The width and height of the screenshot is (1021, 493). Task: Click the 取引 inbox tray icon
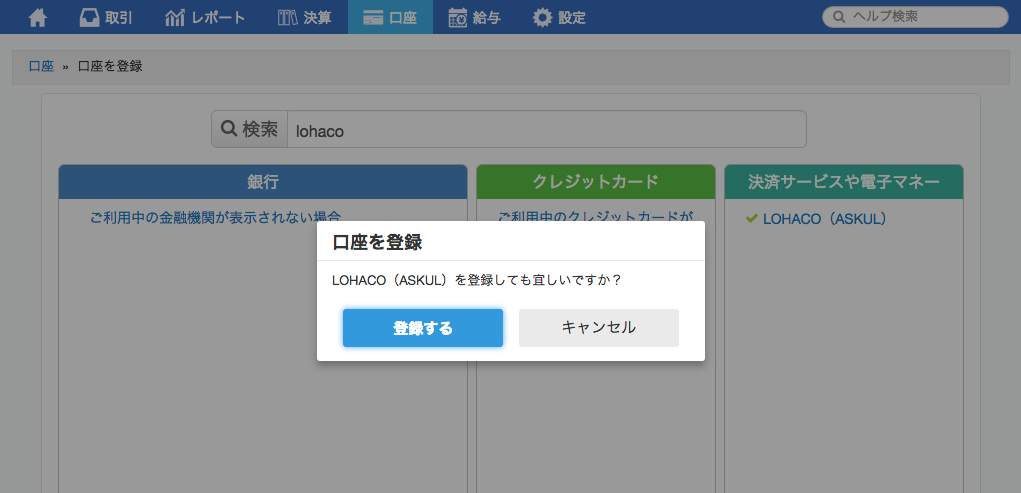89,18
